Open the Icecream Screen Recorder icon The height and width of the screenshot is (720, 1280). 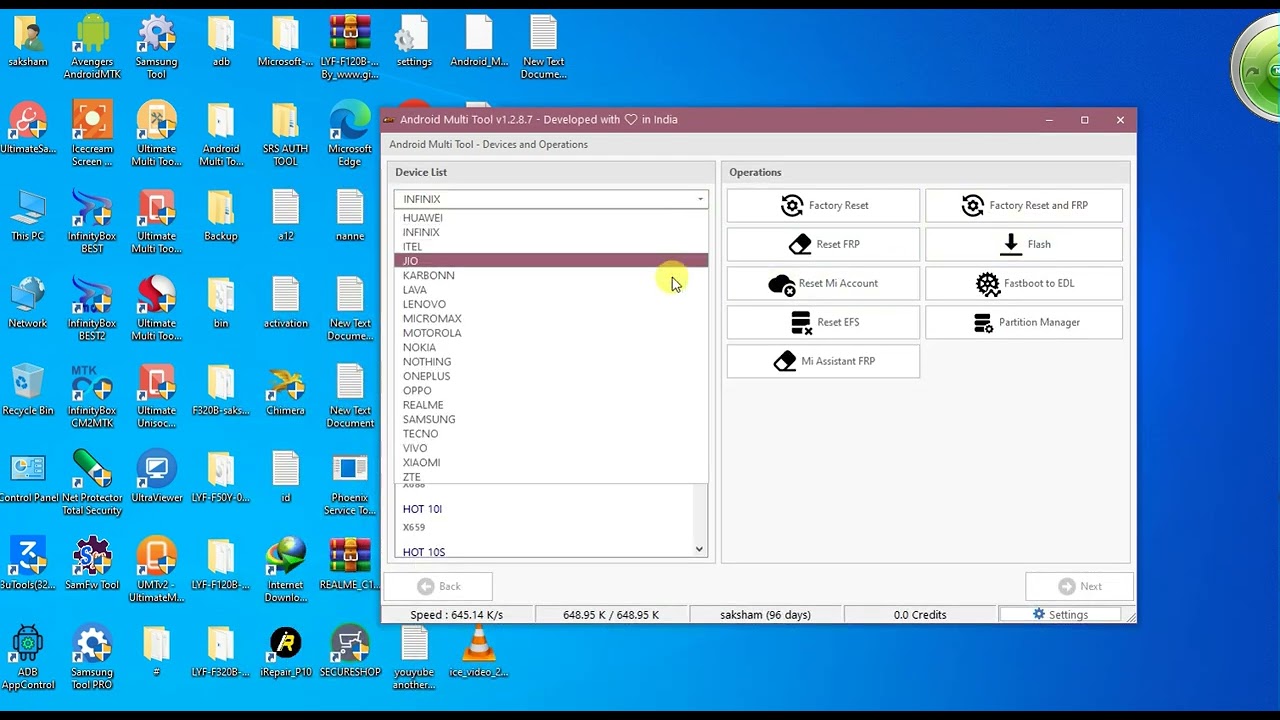(x=92, y=135)
